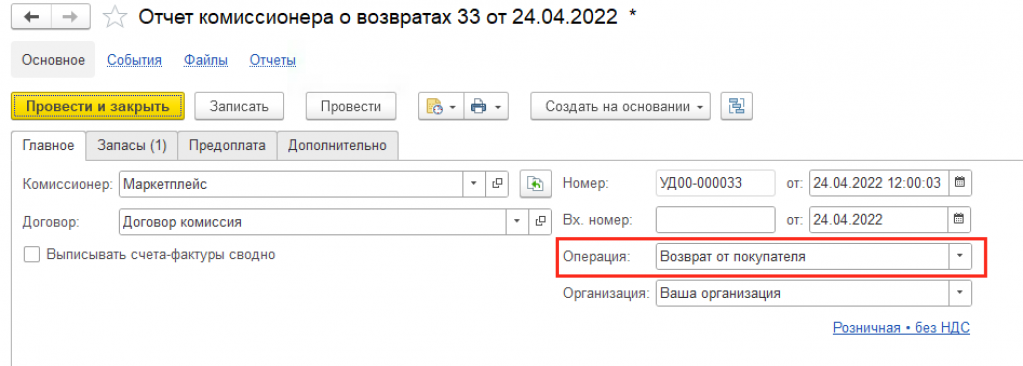Open the Операция dropdown list

(x=959, y=256)
